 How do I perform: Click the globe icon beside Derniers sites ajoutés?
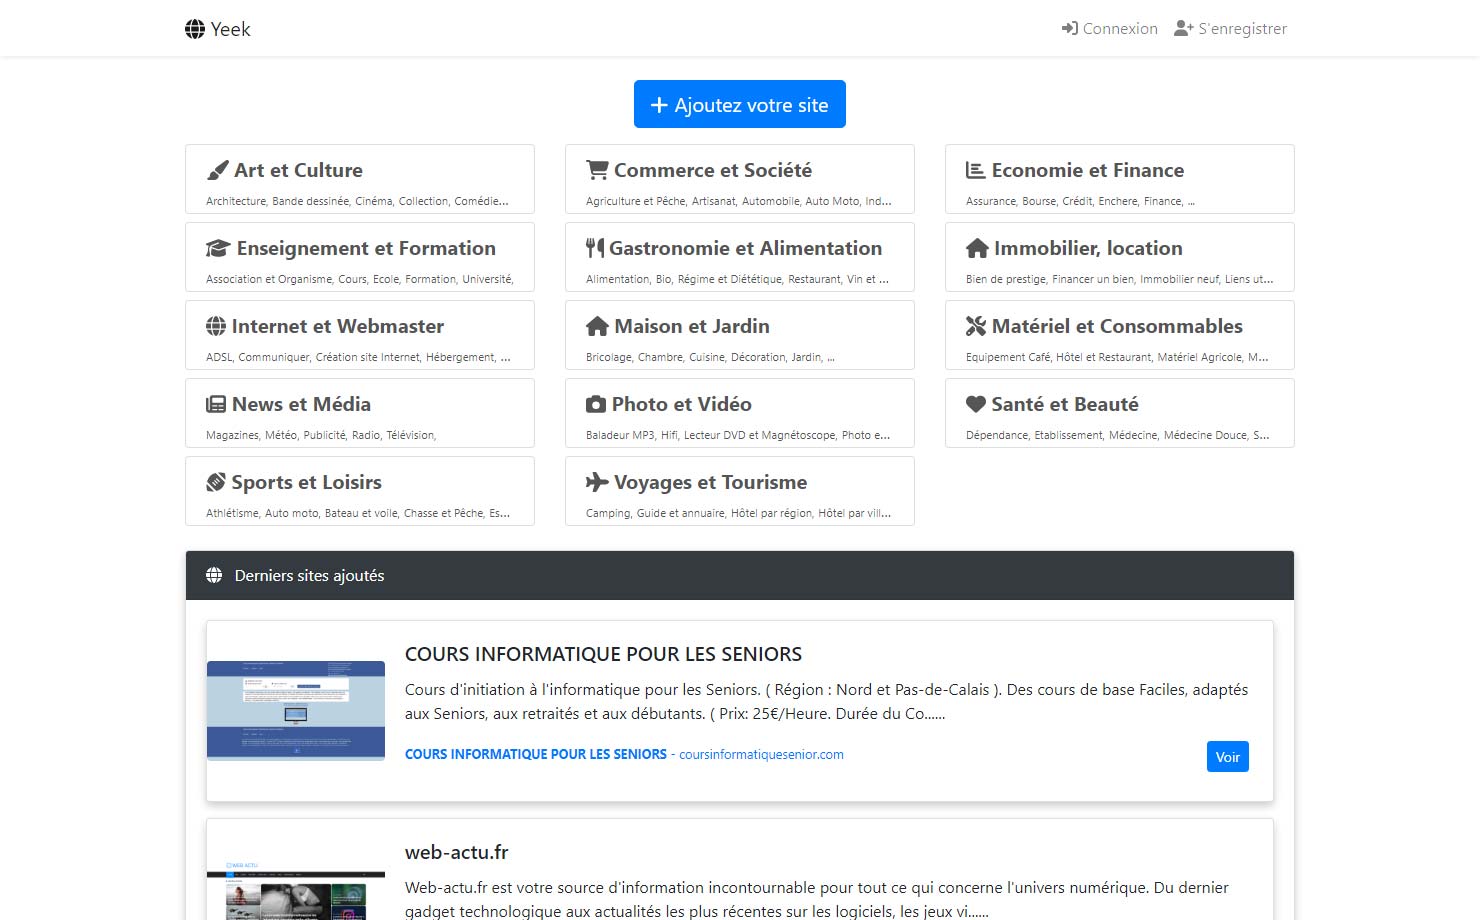(214, 576)
